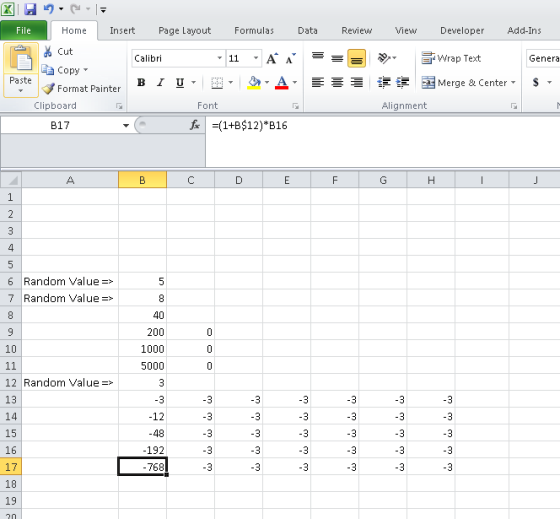This screenshot has width=560, height=519.
Task: Open the font size 11 dropdown
Action: (x=256, y=58)
